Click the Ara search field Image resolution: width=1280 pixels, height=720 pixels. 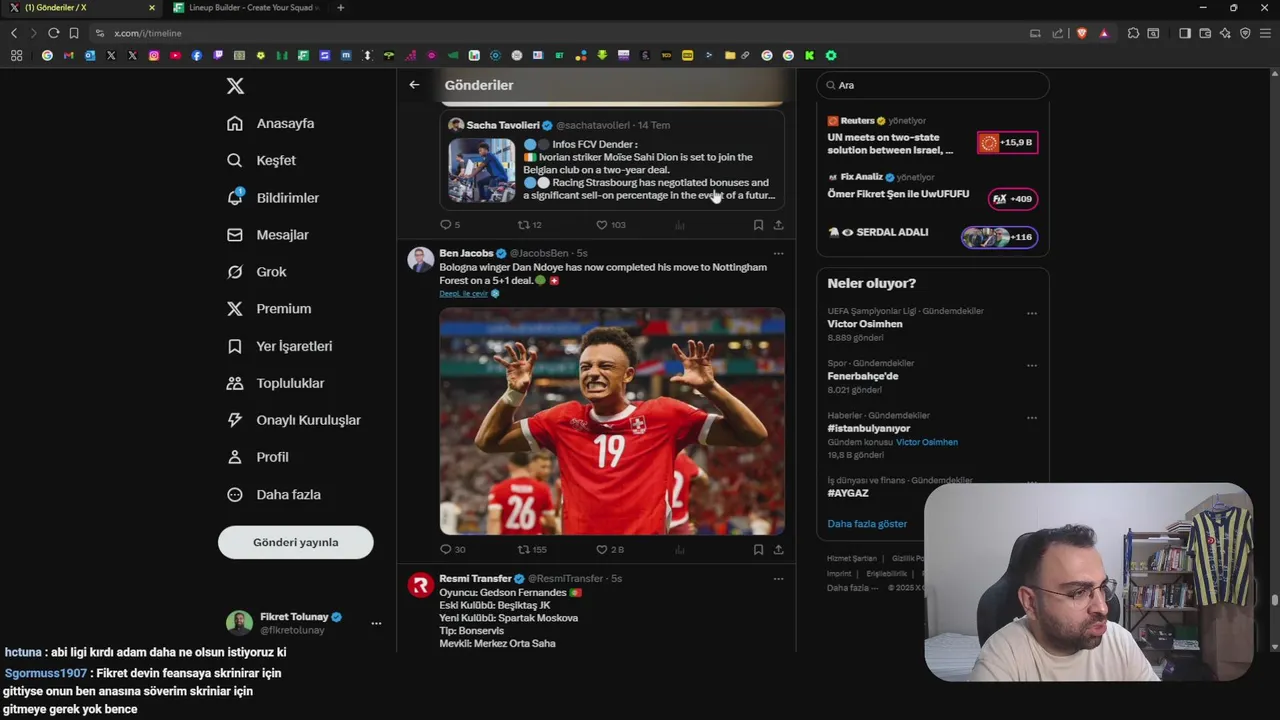click(x=932, y=85)
